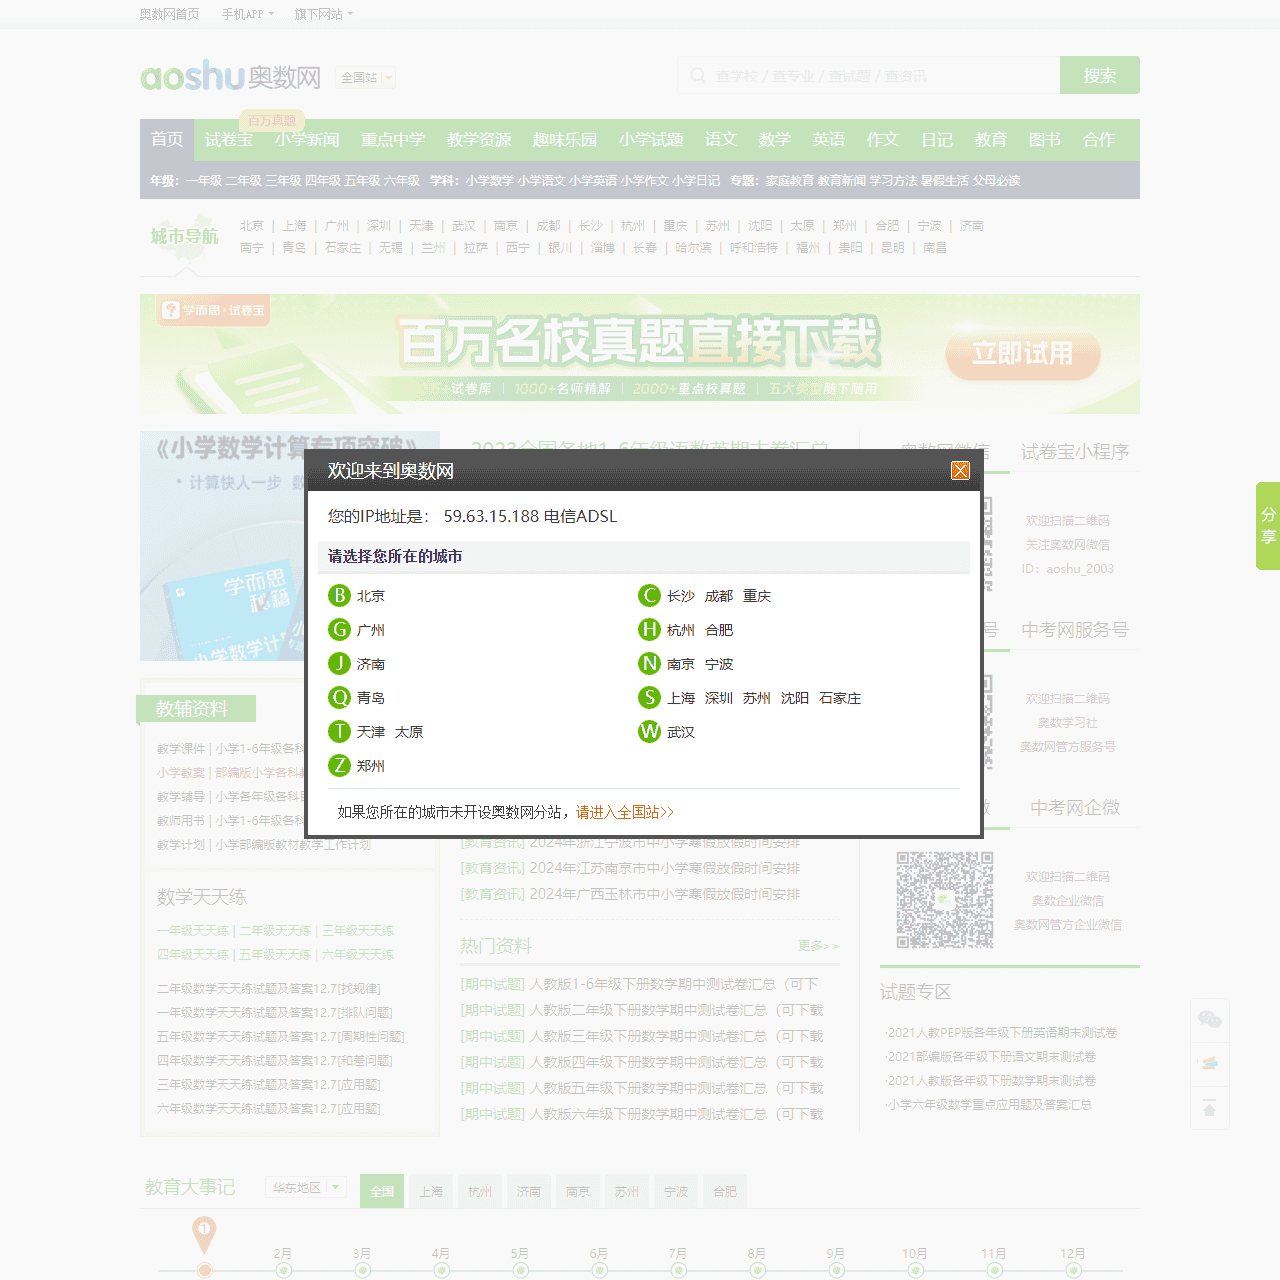Click the green G letter icon beside 广州

[x=340, y=630]
